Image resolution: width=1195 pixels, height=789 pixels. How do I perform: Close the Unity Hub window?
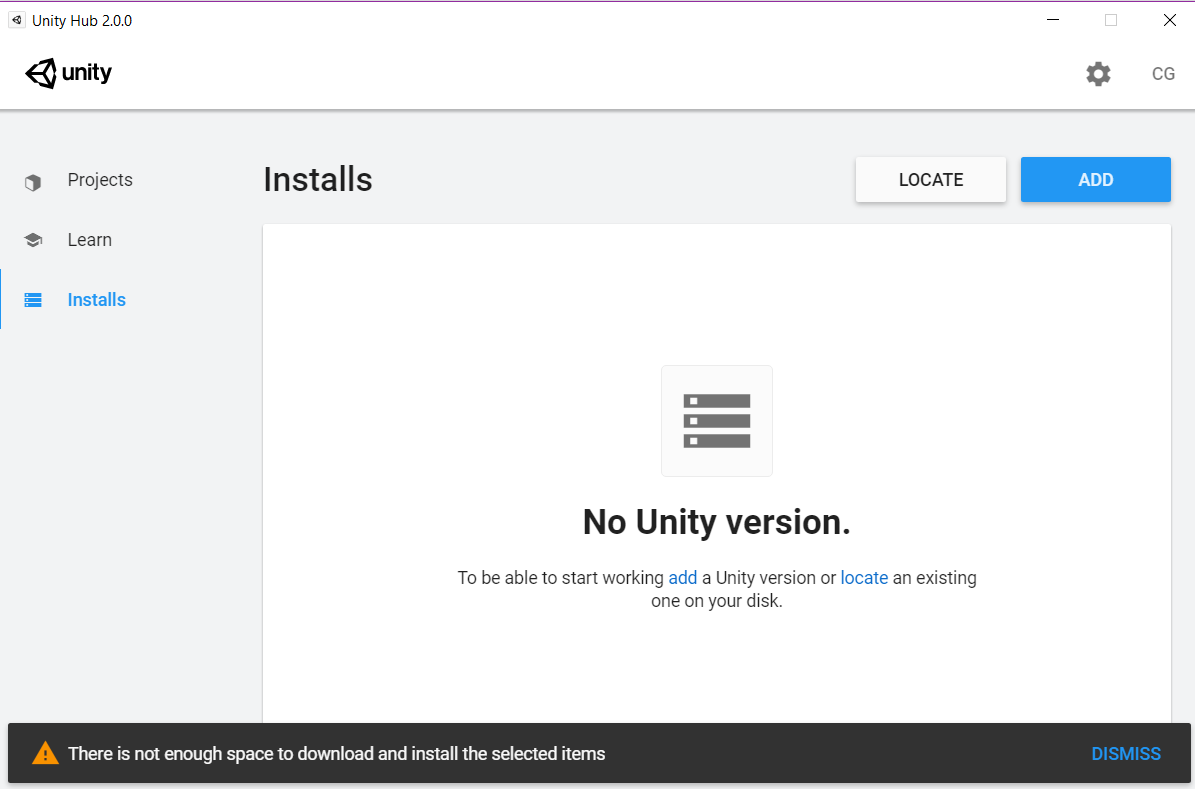1169,20
